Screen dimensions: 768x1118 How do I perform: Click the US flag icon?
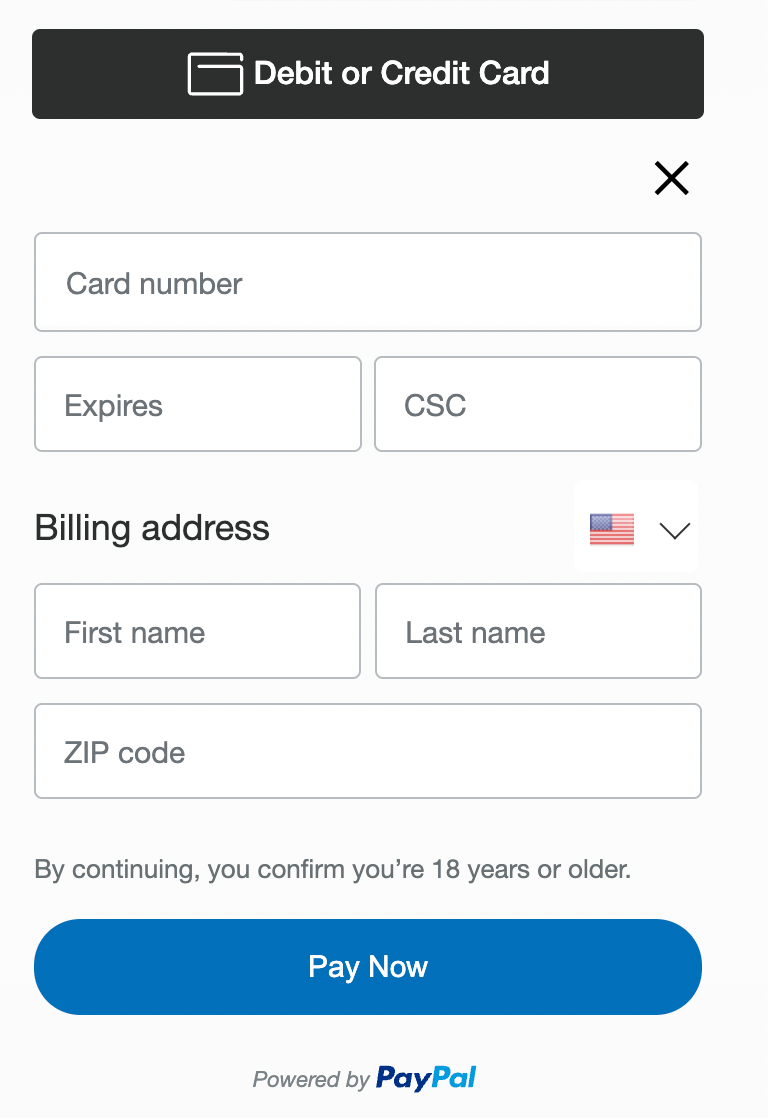coord(612,530)
